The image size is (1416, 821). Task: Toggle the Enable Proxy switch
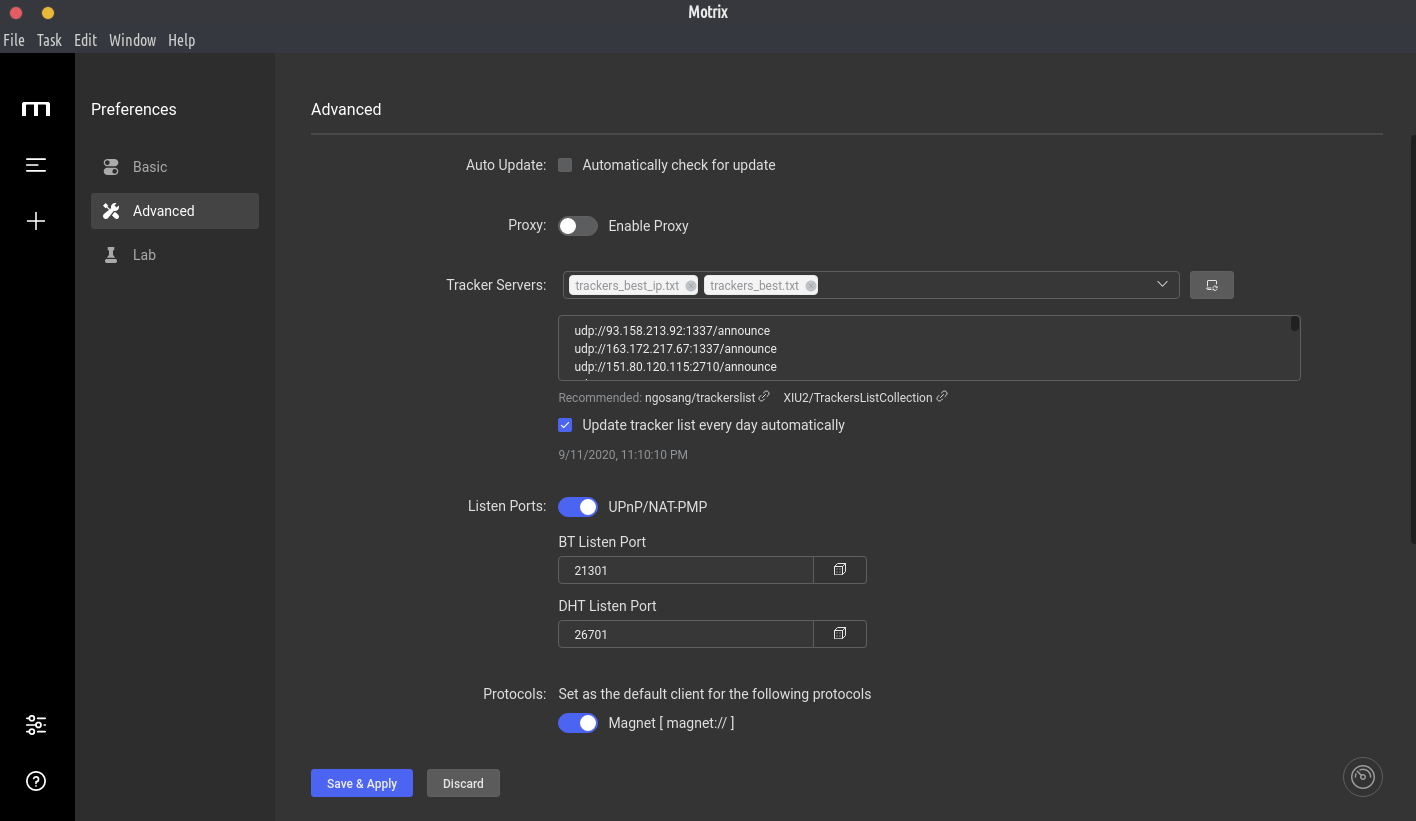coord(578,226)
